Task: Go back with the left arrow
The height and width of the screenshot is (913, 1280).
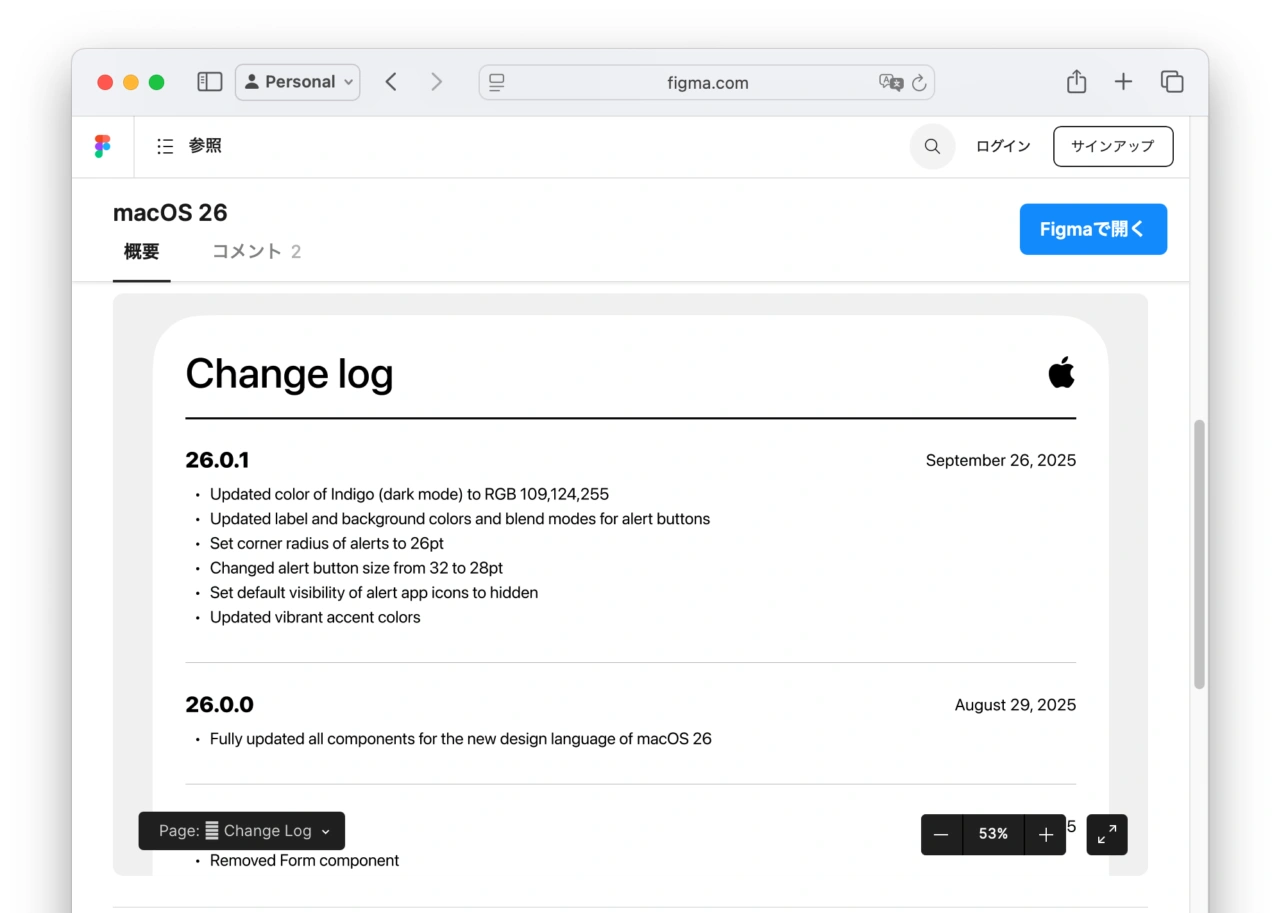Action: pos(391,82)
